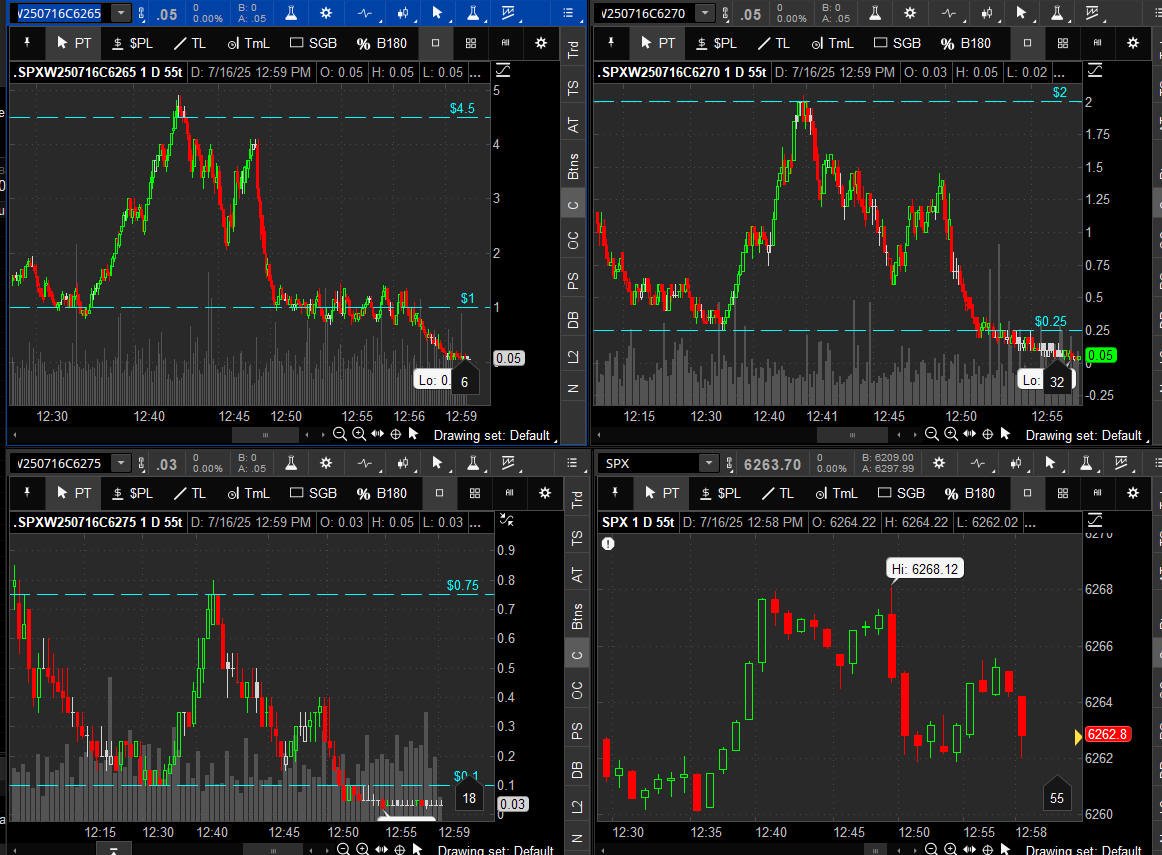This screenshot has width=1162, height=855.
Task: Click the C6265 symbol input field
Action: point(58,13)
